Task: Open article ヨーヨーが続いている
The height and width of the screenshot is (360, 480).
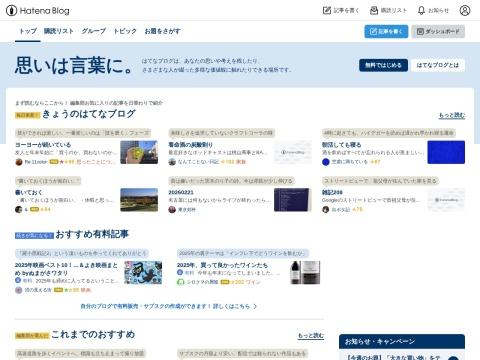Action: tap(43, 145)
